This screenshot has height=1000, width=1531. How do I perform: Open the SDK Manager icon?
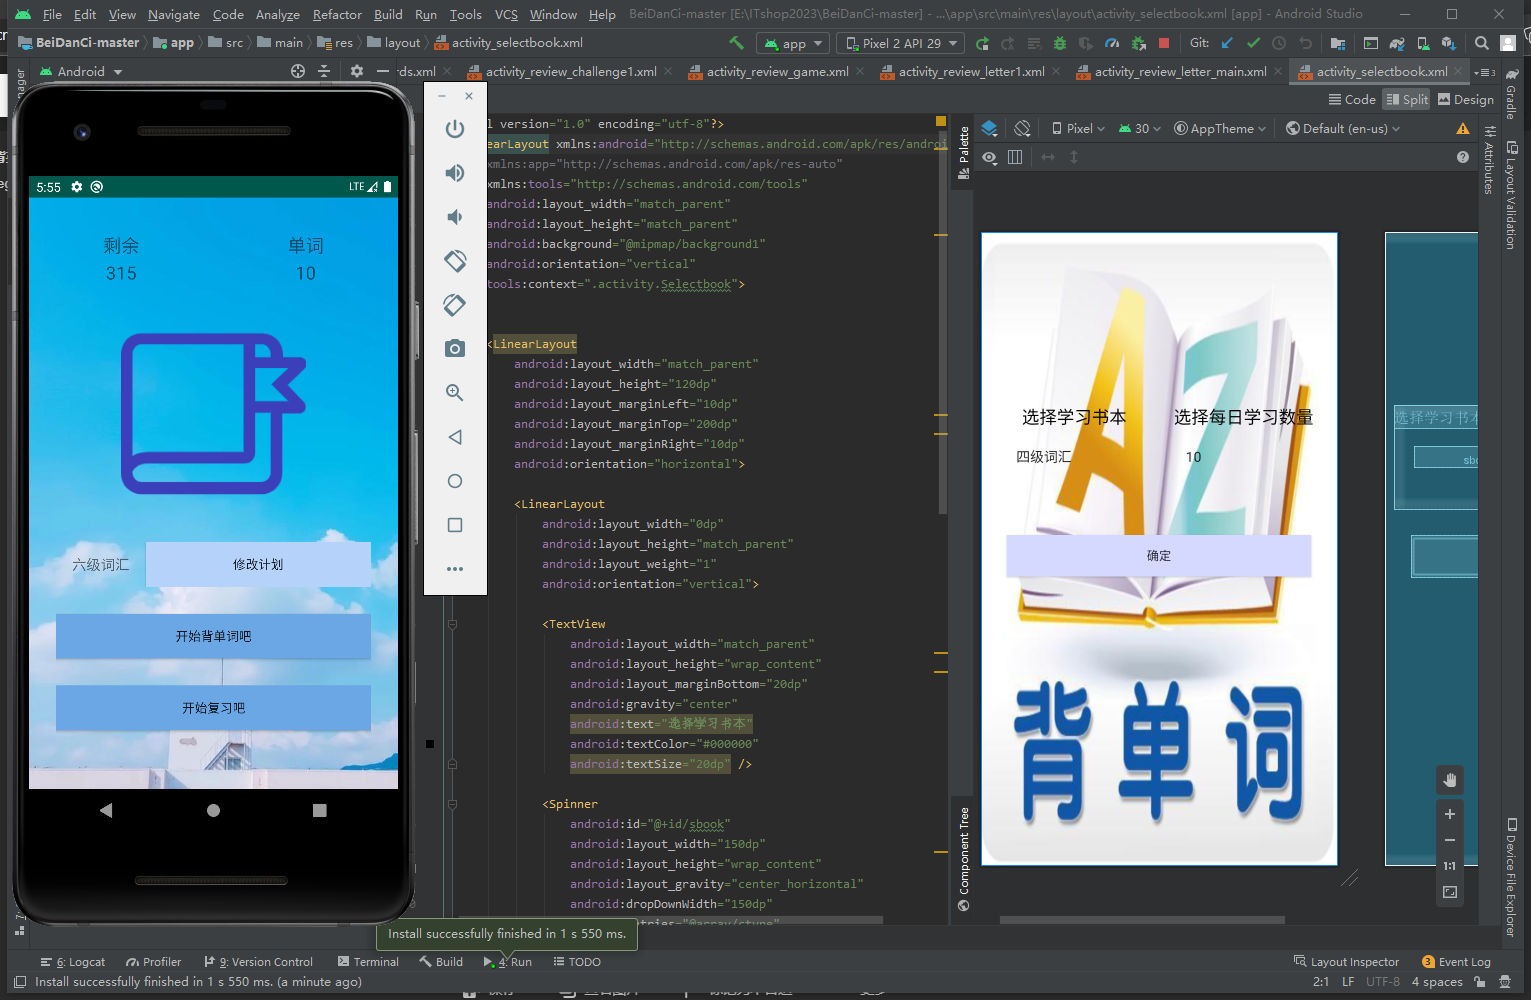point(1448,43)
